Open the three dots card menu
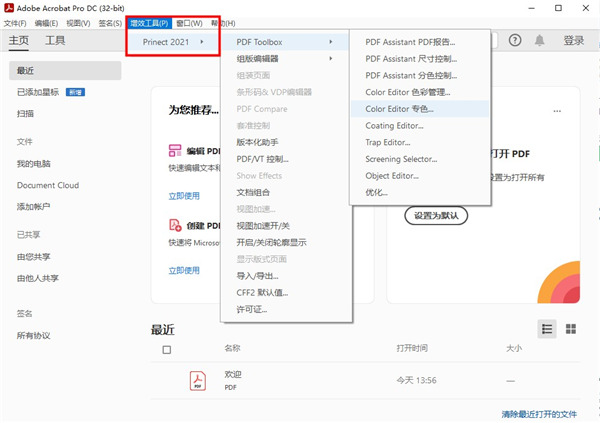600x423 pixels. (x=557, y=111)
